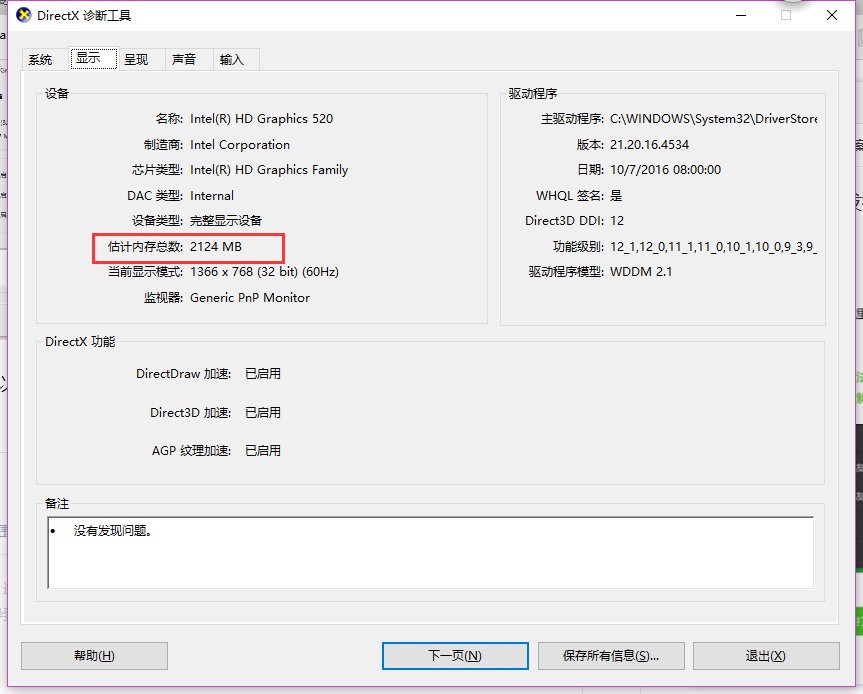Click Direct3D 加速 status 已启用
Image resolution: width=863 pixels, height=694 pixels.
point(263,412)
